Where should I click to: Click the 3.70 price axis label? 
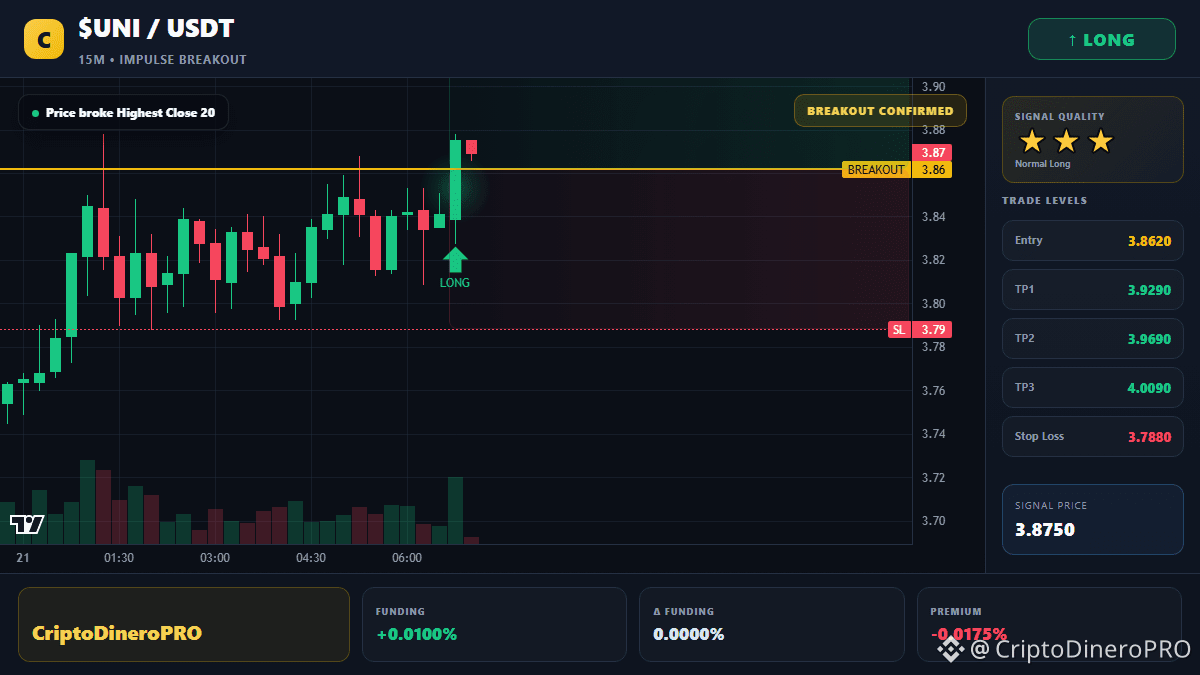click(x=934, y=521)
